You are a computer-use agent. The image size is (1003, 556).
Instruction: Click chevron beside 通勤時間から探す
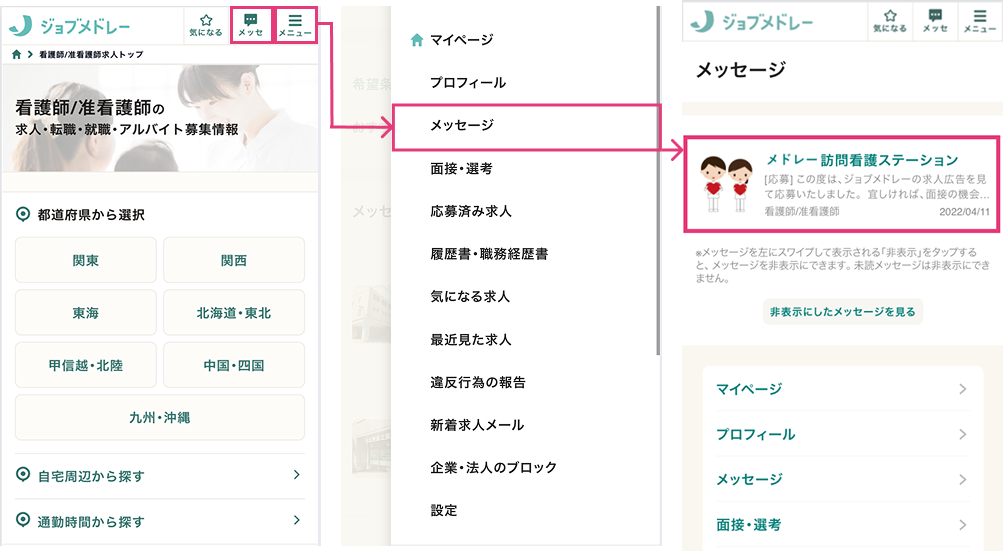(296, 520)
